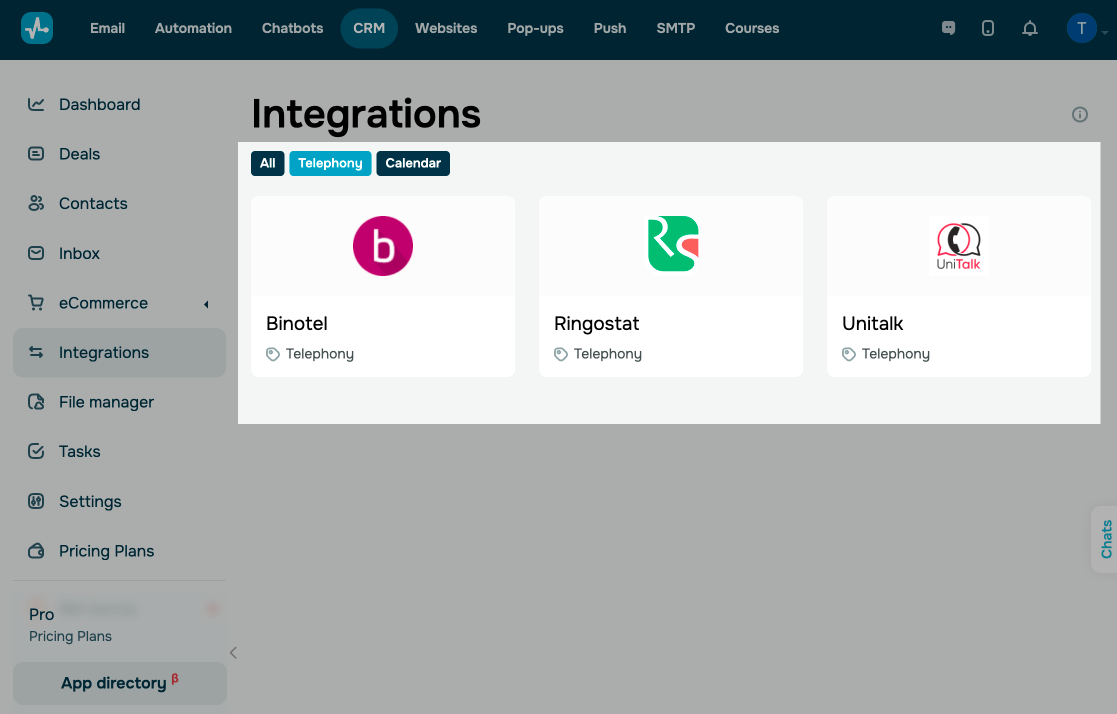Screen dimensions: 1117x714
Task: Click the Deals sidebar icon
Action: pyautogui.click(x=36, y=154)
